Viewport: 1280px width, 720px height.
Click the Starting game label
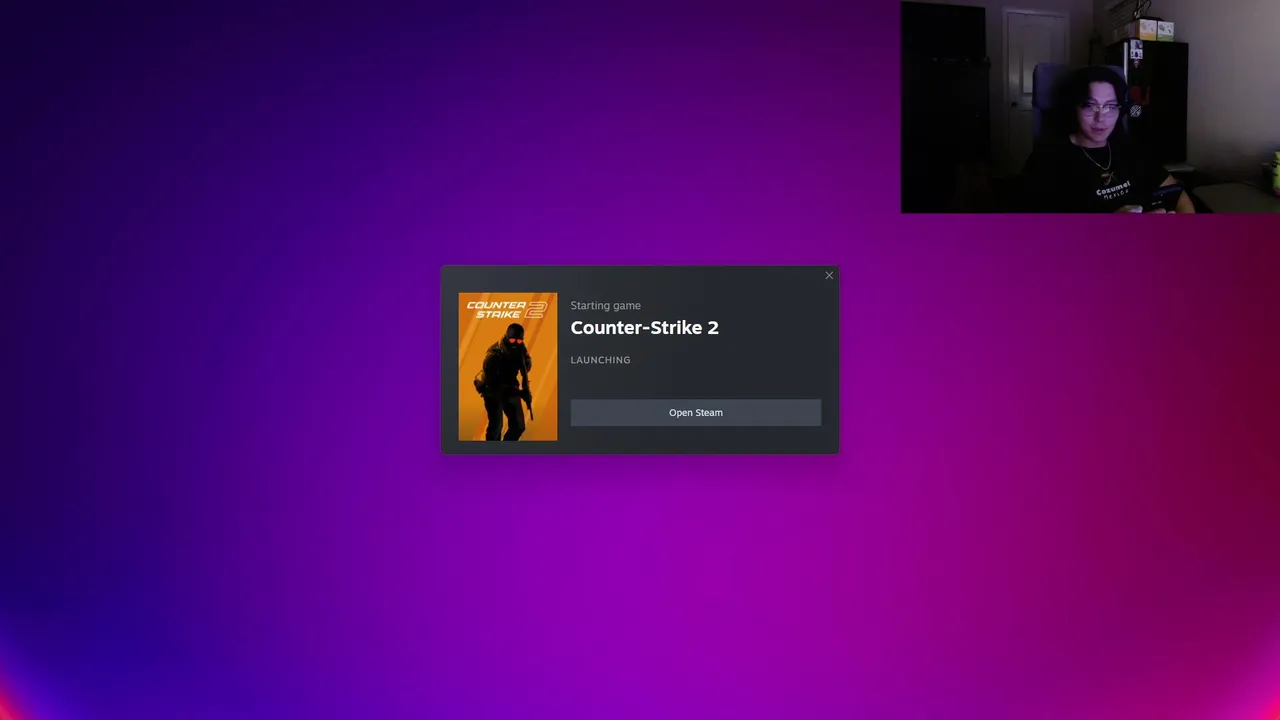pos(605,306)
